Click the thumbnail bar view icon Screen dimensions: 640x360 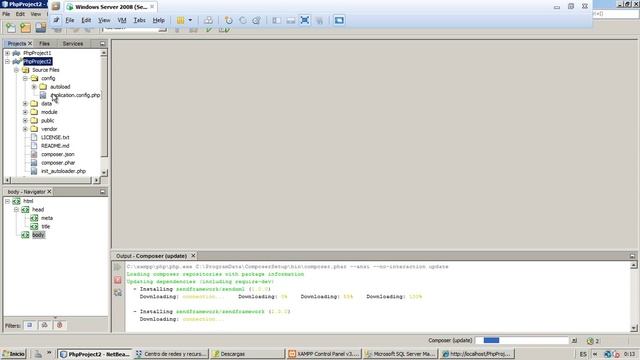point(291,20)
